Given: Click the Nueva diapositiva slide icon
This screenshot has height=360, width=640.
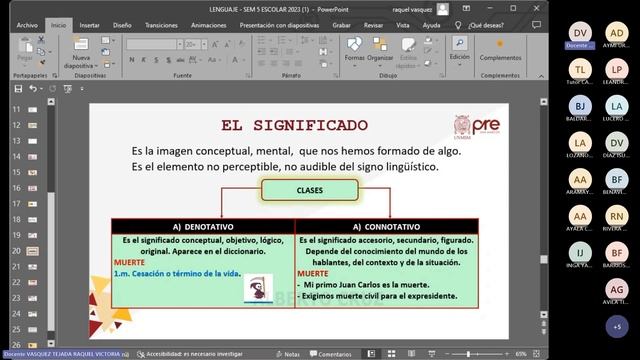Looking at the screenshot, I should (x=81, y=44).
